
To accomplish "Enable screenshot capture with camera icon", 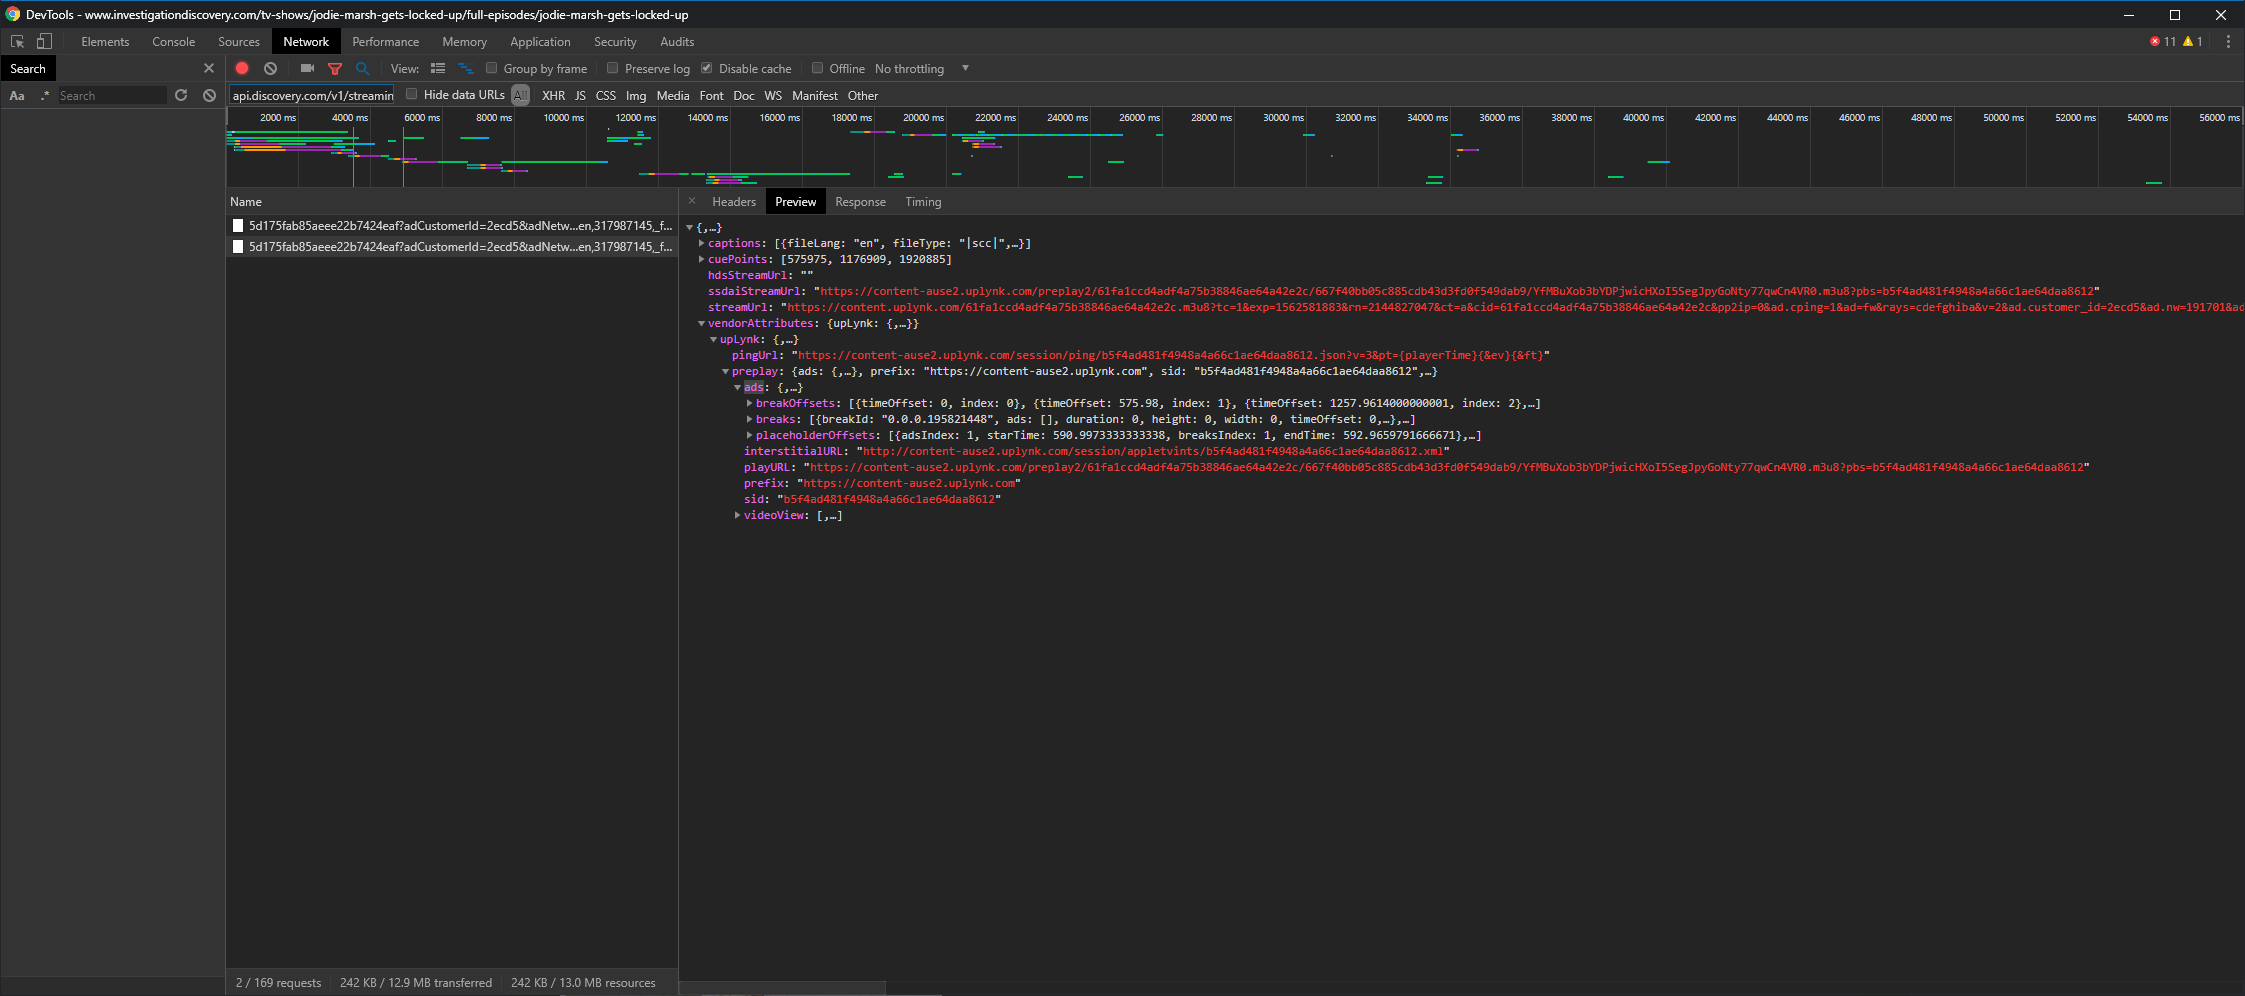I will coord(307,68).
